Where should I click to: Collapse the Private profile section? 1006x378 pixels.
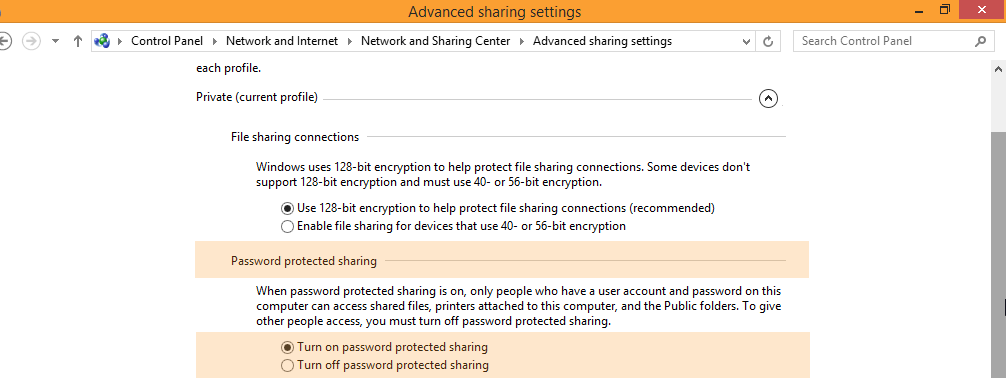point(768,98)
